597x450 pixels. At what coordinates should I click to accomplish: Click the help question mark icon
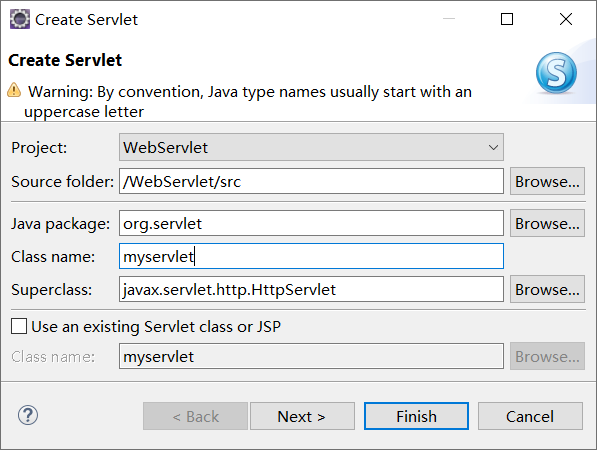pos(28,415)
